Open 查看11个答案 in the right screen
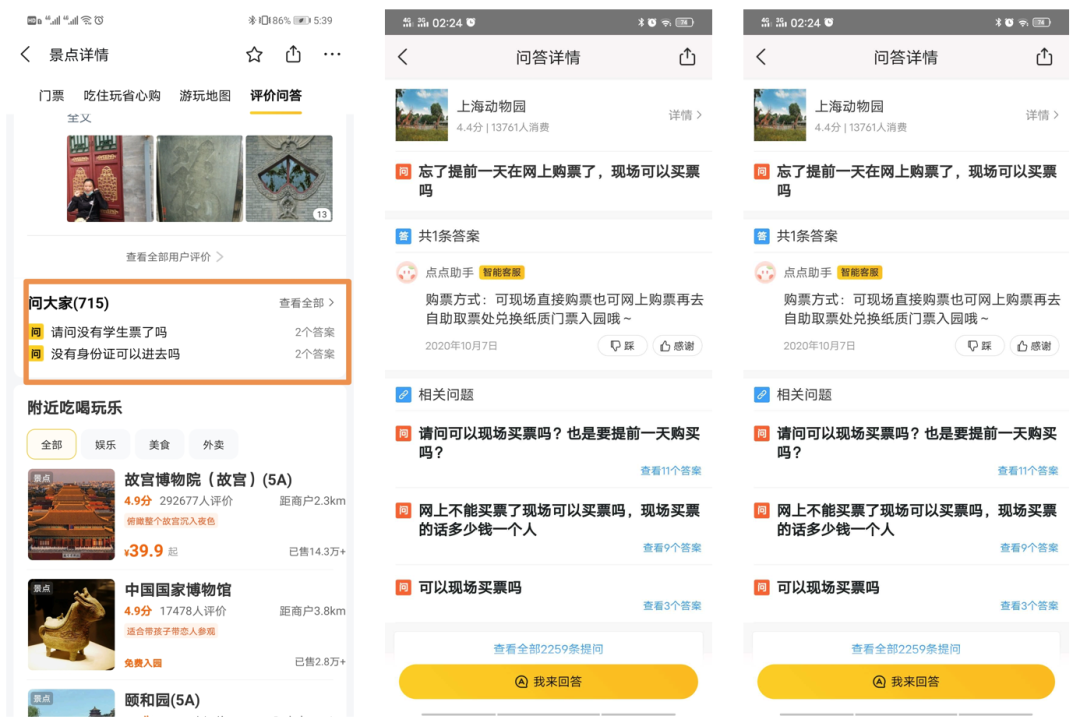Screen dimensions: 1080x723 (1028, 471)
